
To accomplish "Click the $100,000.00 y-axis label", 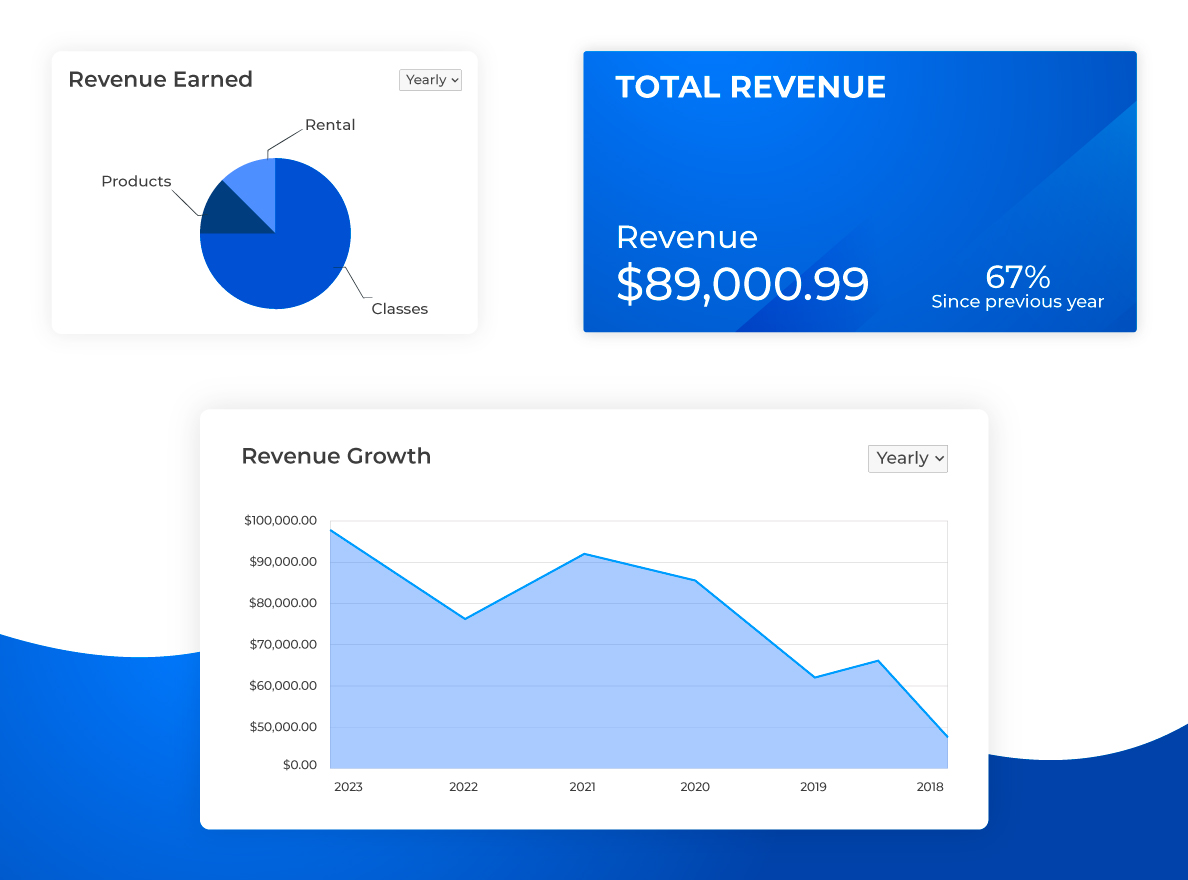I will pyautogui.click(x=280, y=520).
